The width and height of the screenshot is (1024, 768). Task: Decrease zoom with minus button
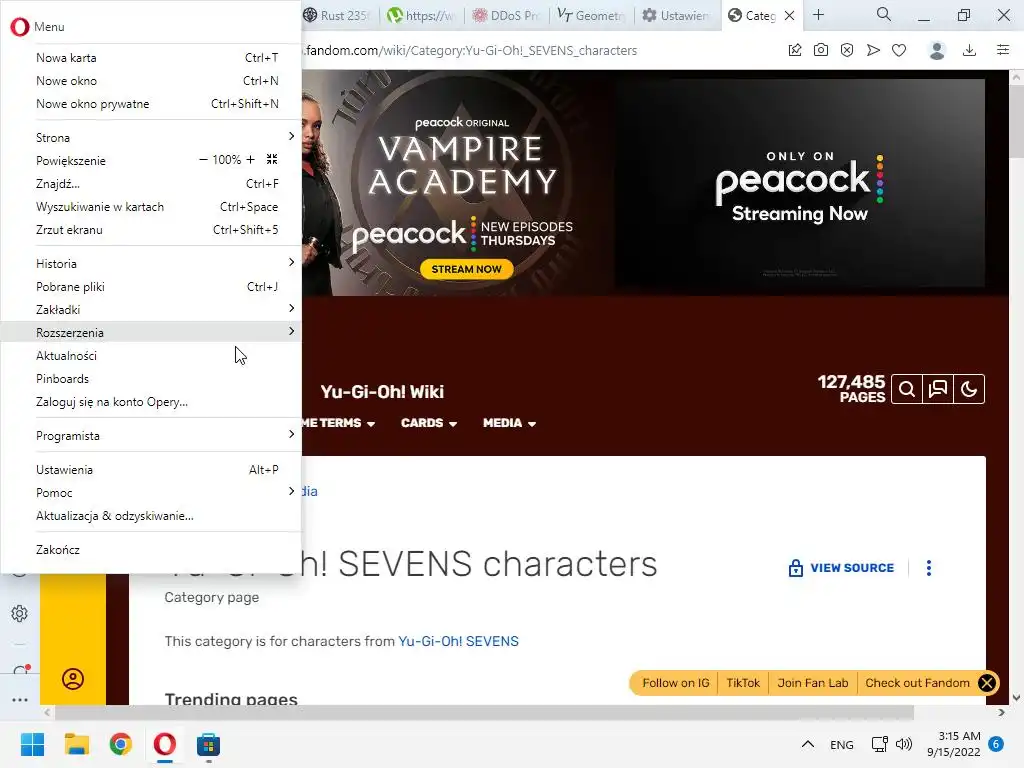click(x=203, y=160)
